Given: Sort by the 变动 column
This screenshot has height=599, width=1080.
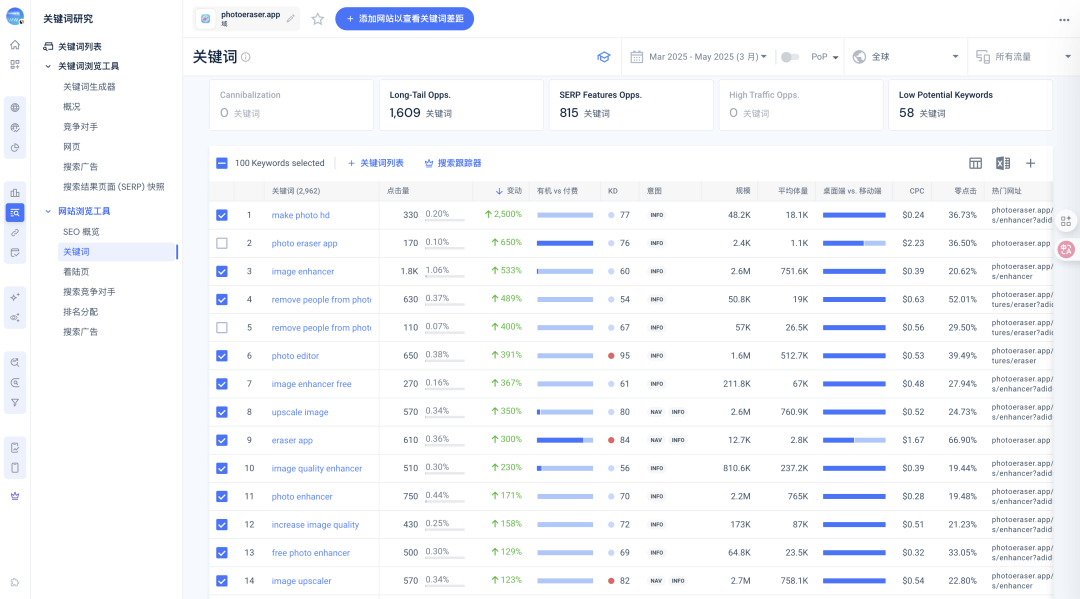Looking at the screenshot, I should pos(509,191).
